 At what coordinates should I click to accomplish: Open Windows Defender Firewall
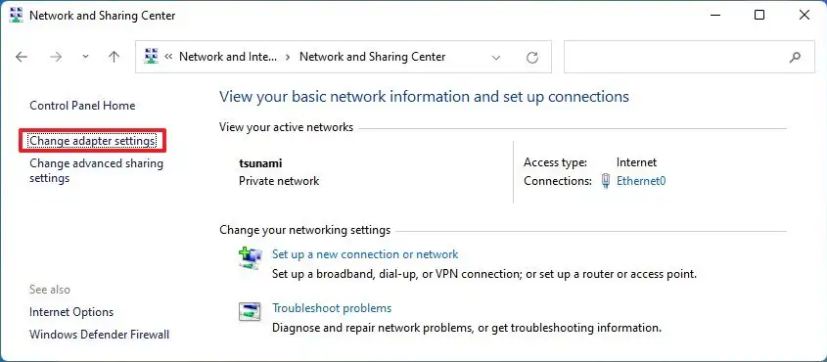pos(100,334)
